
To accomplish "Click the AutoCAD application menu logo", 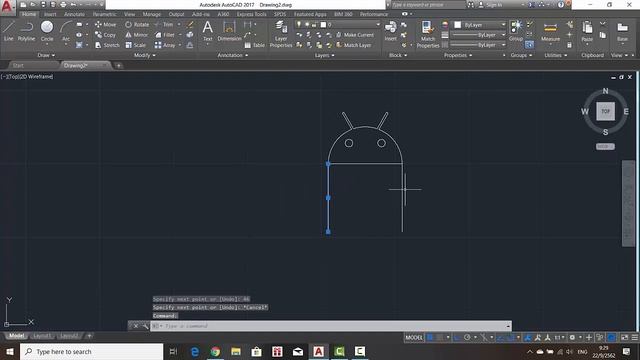I will coord(8,7).
